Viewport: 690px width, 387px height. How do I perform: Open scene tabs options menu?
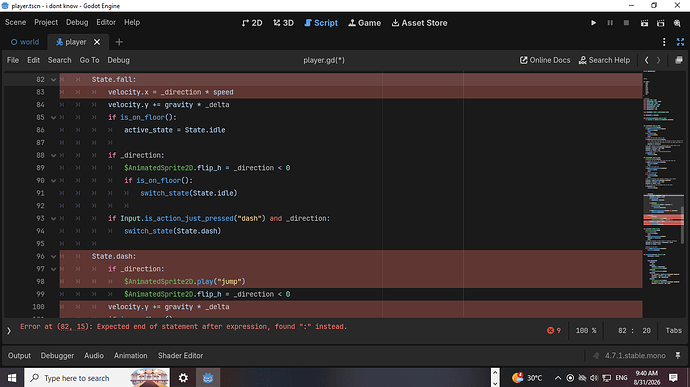(x=664, y=42)
